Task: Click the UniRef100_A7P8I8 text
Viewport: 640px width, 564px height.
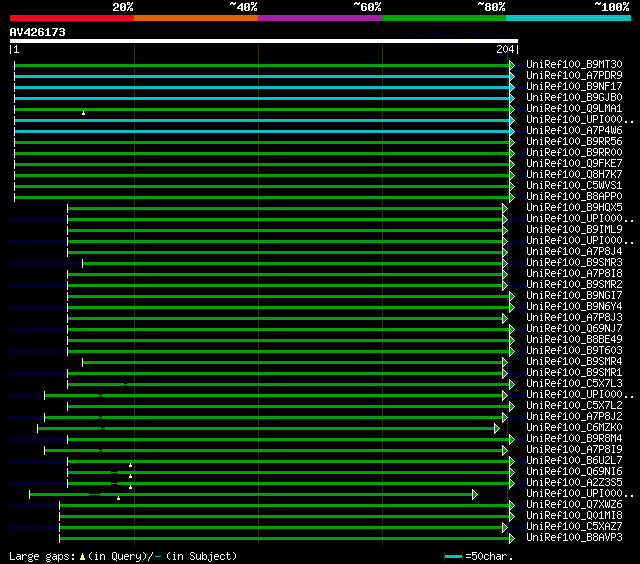Action: 574,273
